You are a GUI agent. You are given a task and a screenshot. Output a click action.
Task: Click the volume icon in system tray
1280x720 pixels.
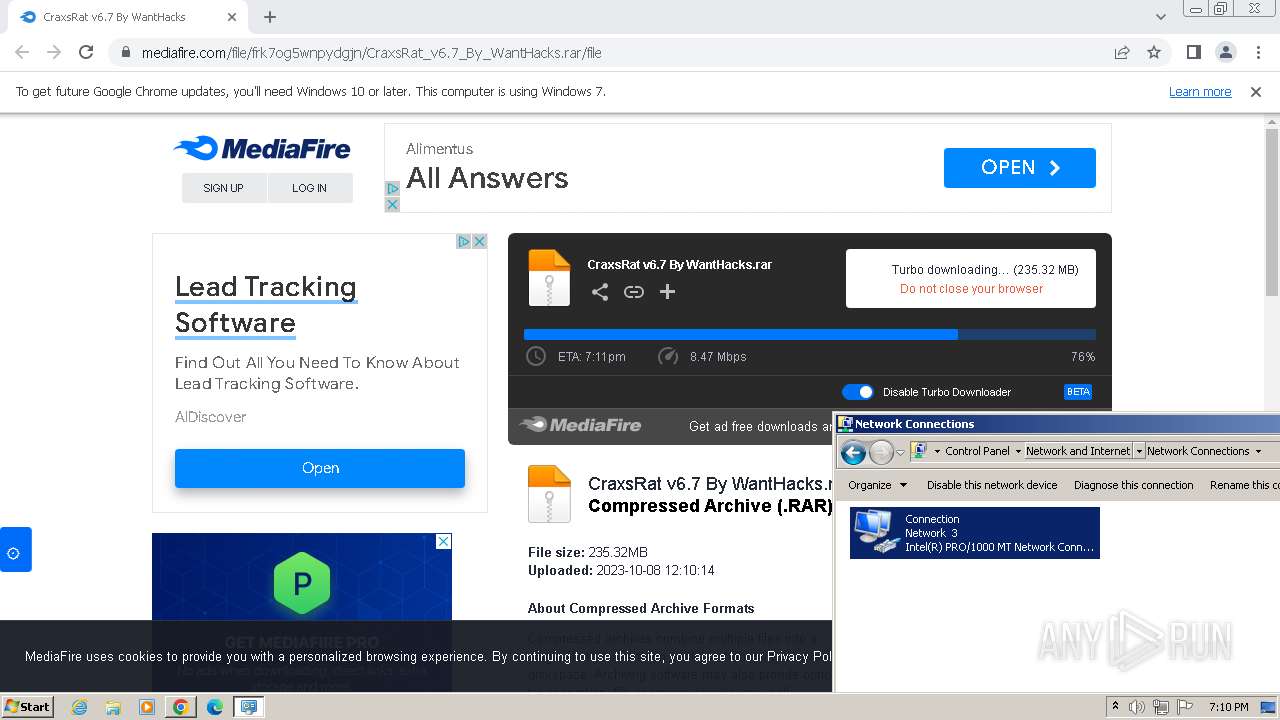click(1138, 707)
